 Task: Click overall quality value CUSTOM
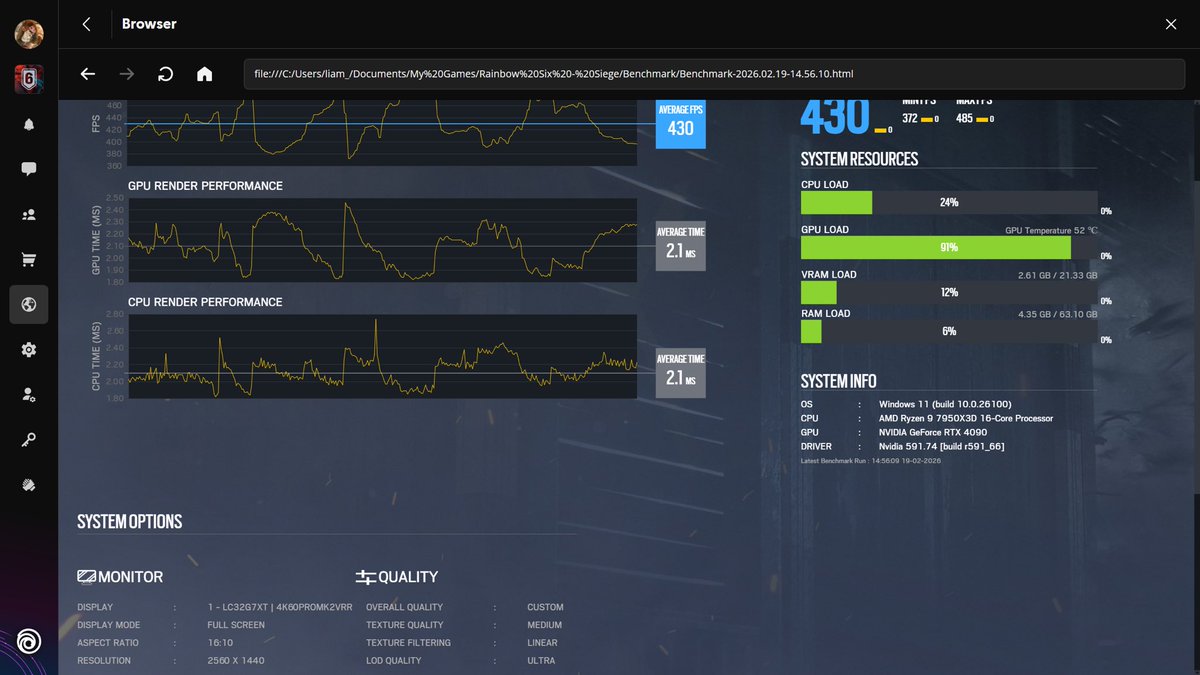545,607
